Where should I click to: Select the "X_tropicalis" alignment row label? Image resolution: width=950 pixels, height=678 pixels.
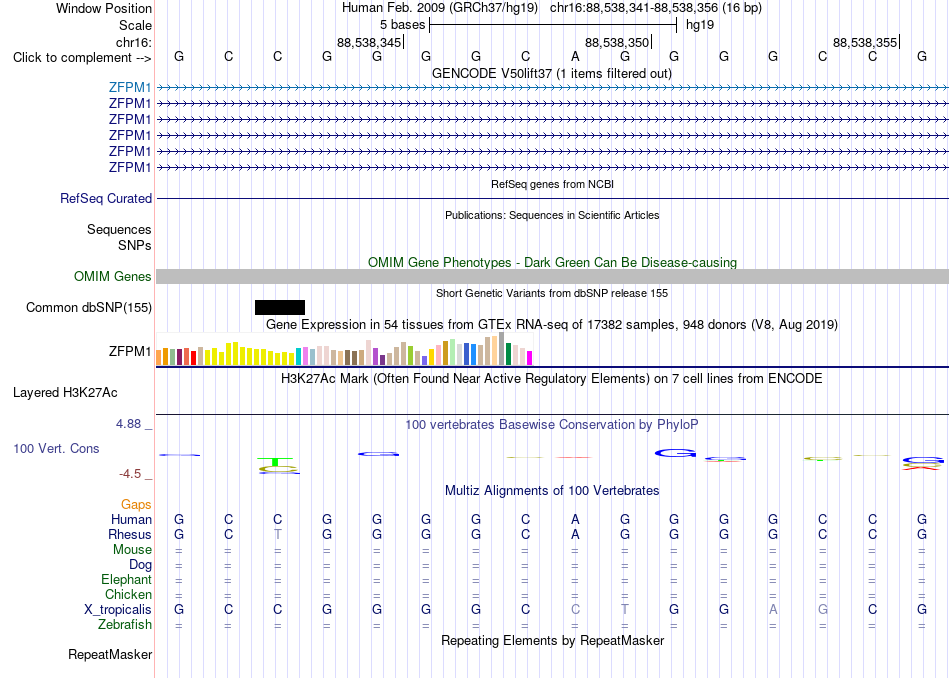pos(118,610)
